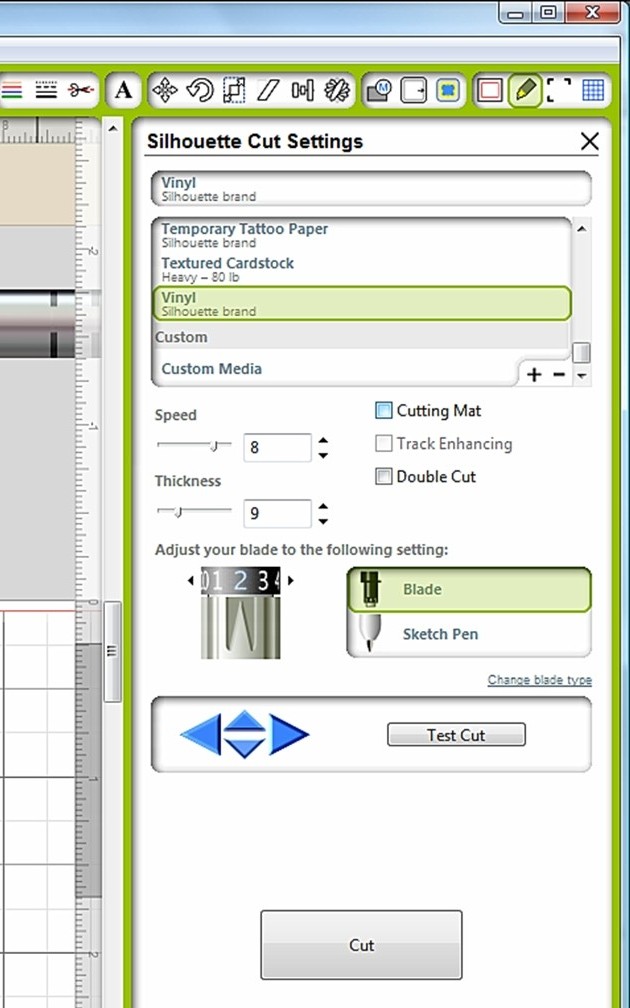The image size is (630, 1008).
Task: Click the Speed slider
Action: [x=194, y=445]
